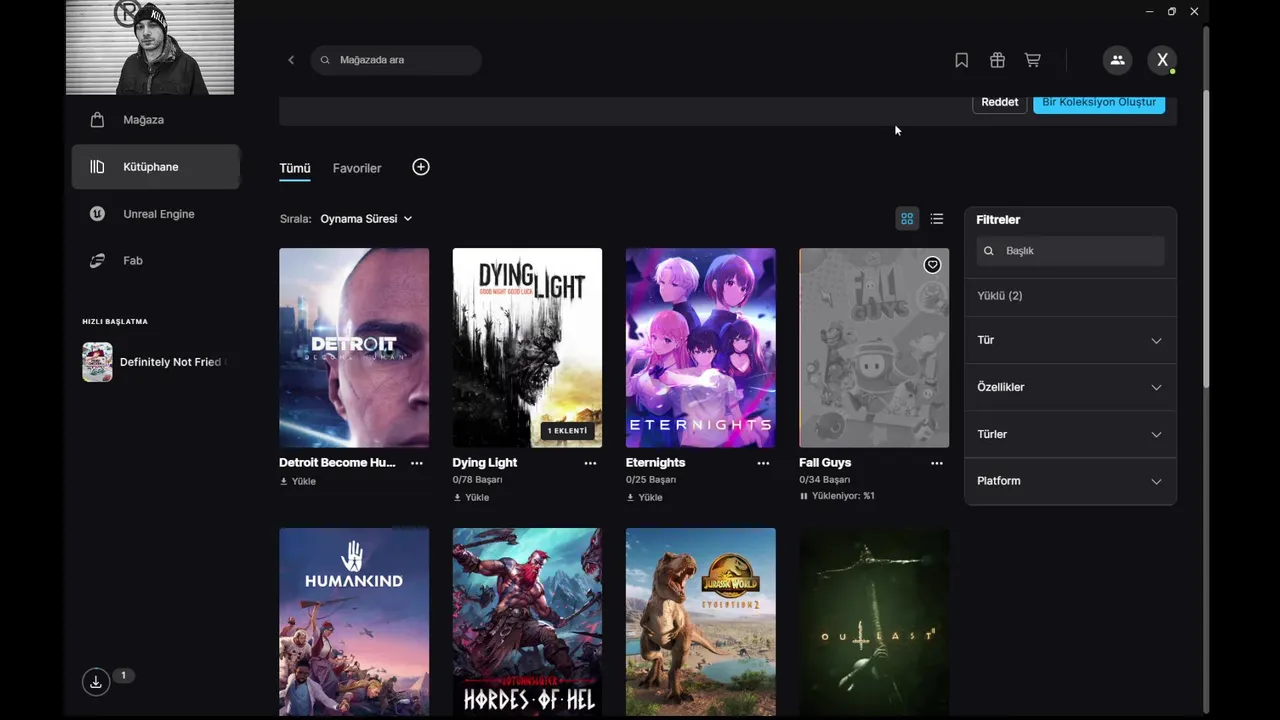Click the Mağaza bag icon

tap(97, 120)
